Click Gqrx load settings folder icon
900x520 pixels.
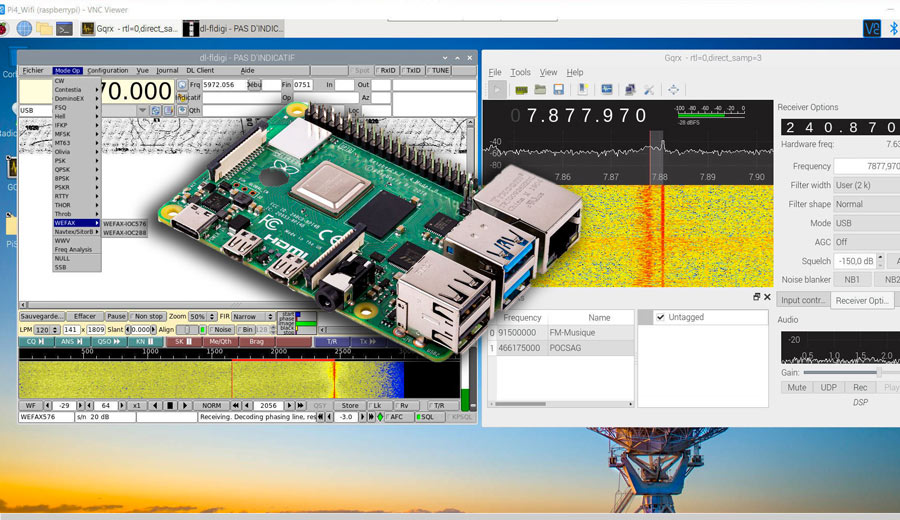tap(540, 90)
